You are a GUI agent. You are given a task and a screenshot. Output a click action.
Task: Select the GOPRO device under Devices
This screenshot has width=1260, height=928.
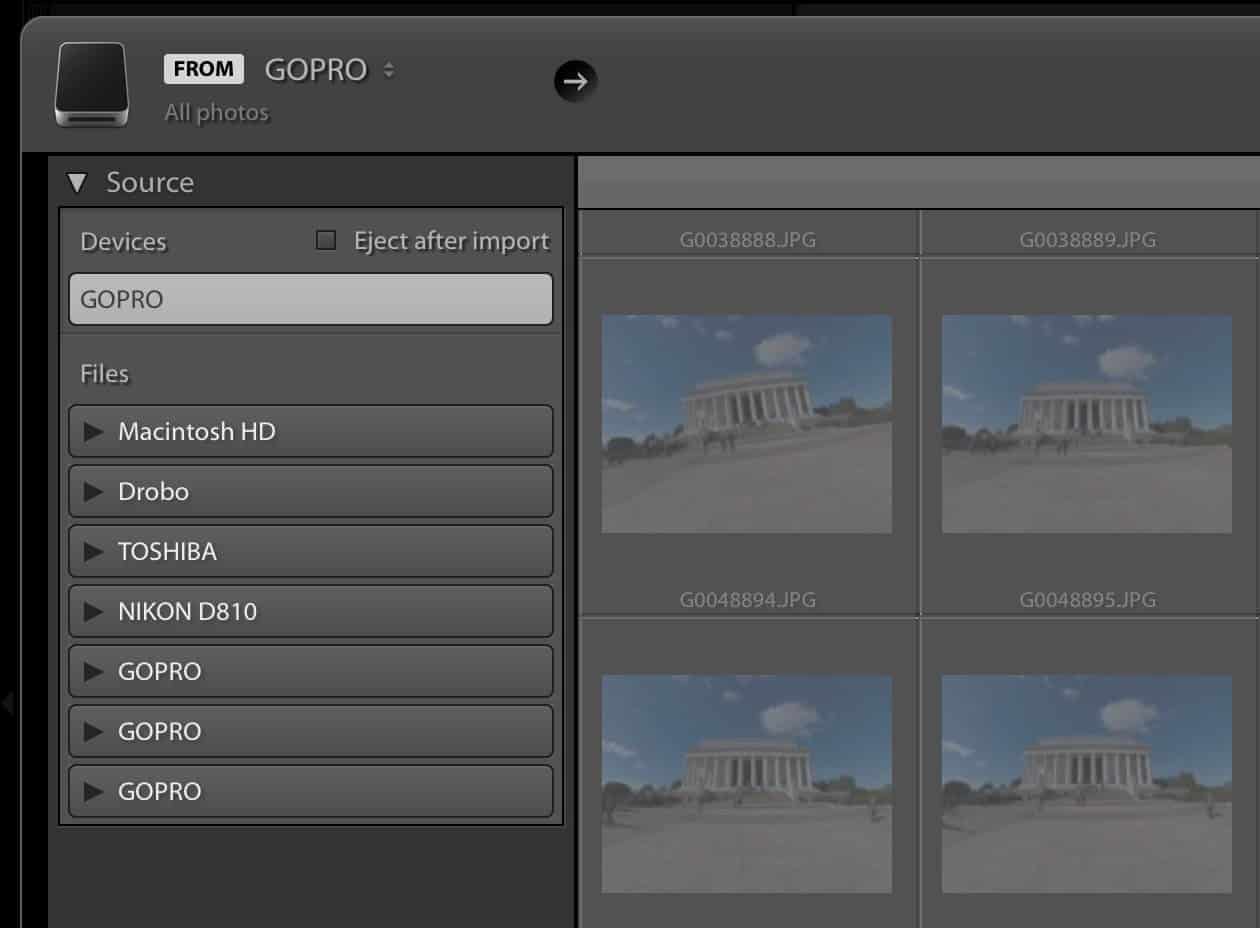point(311,299)
